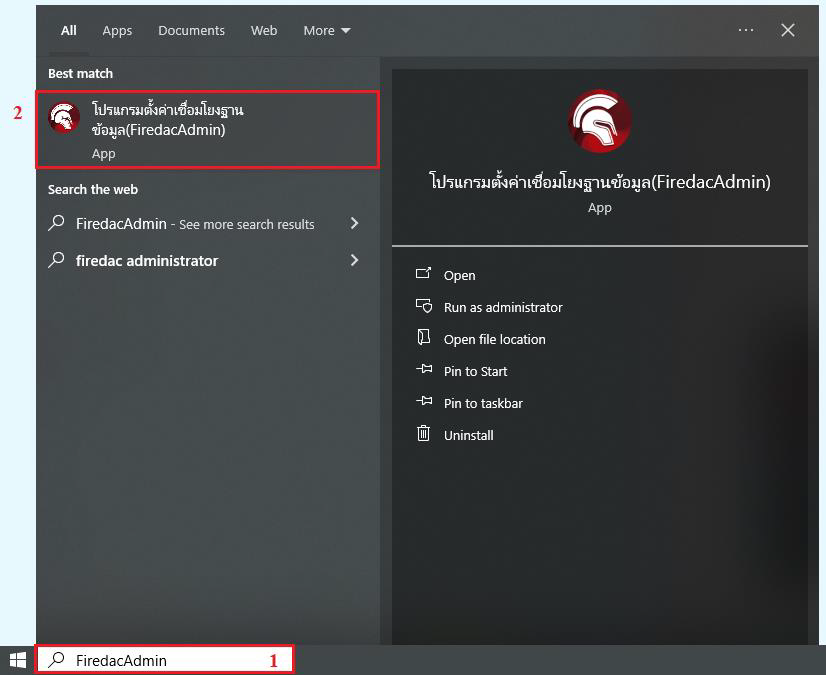
Task: Open the three-dot options menu
Action: pos(746,31)
